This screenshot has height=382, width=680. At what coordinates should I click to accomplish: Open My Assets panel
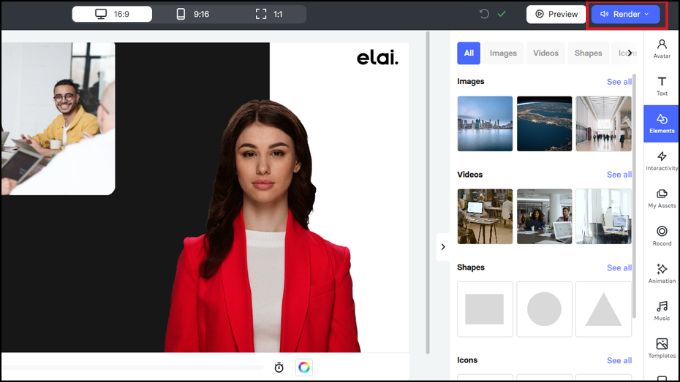click(661, 198)
